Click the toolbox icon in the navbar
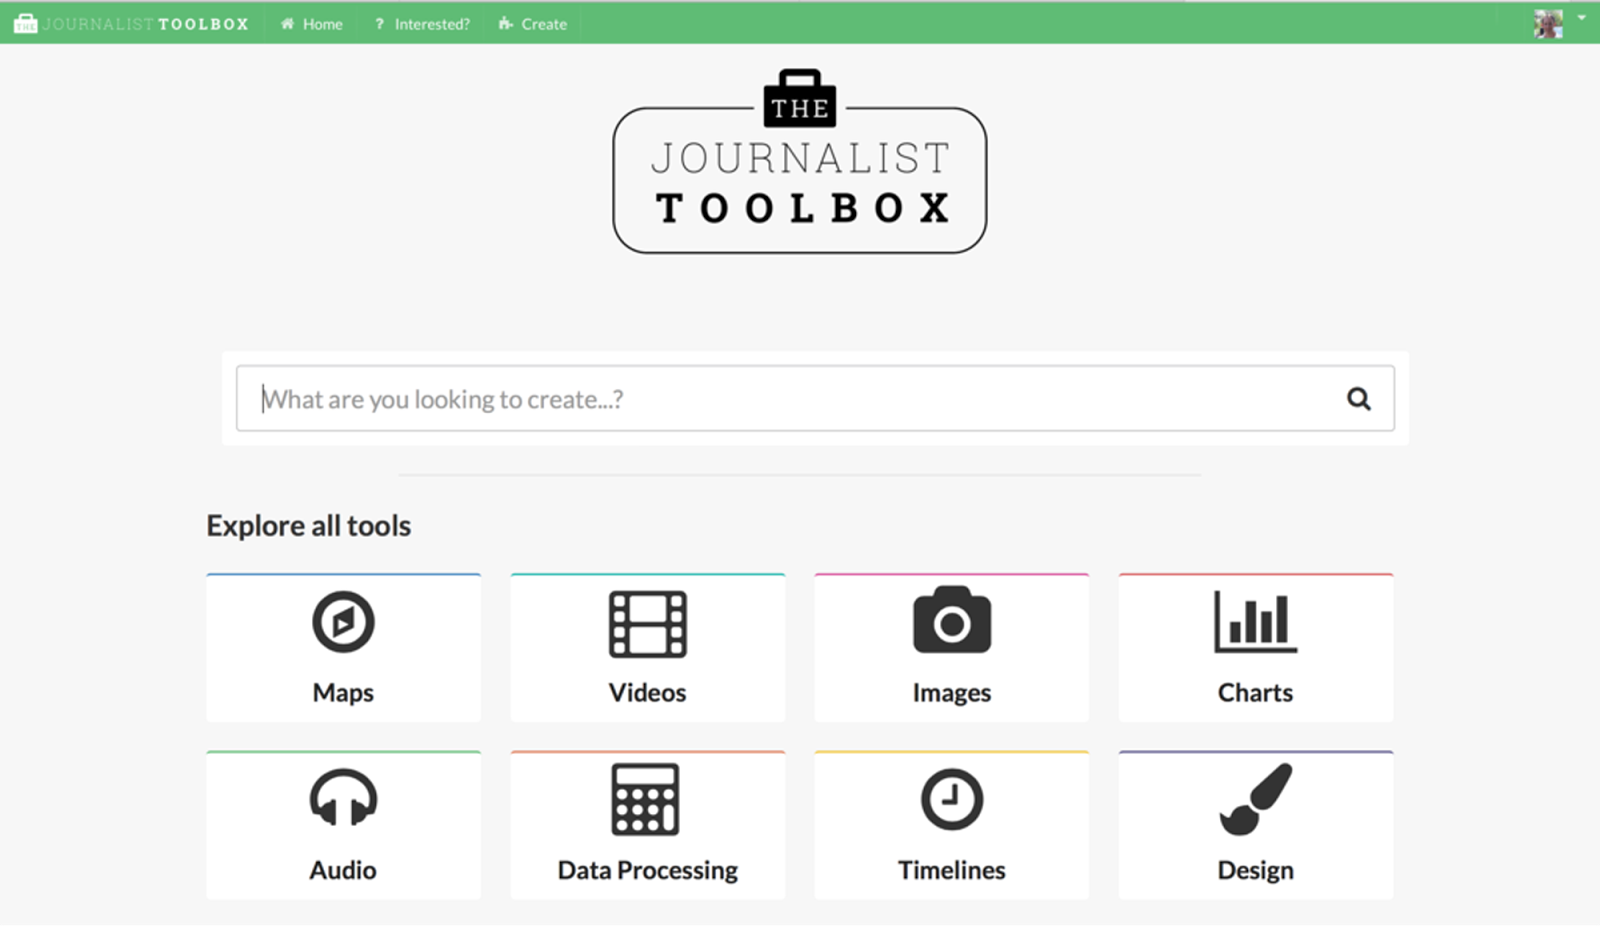The image size is (1600, 926). click(x=25, y=23)
